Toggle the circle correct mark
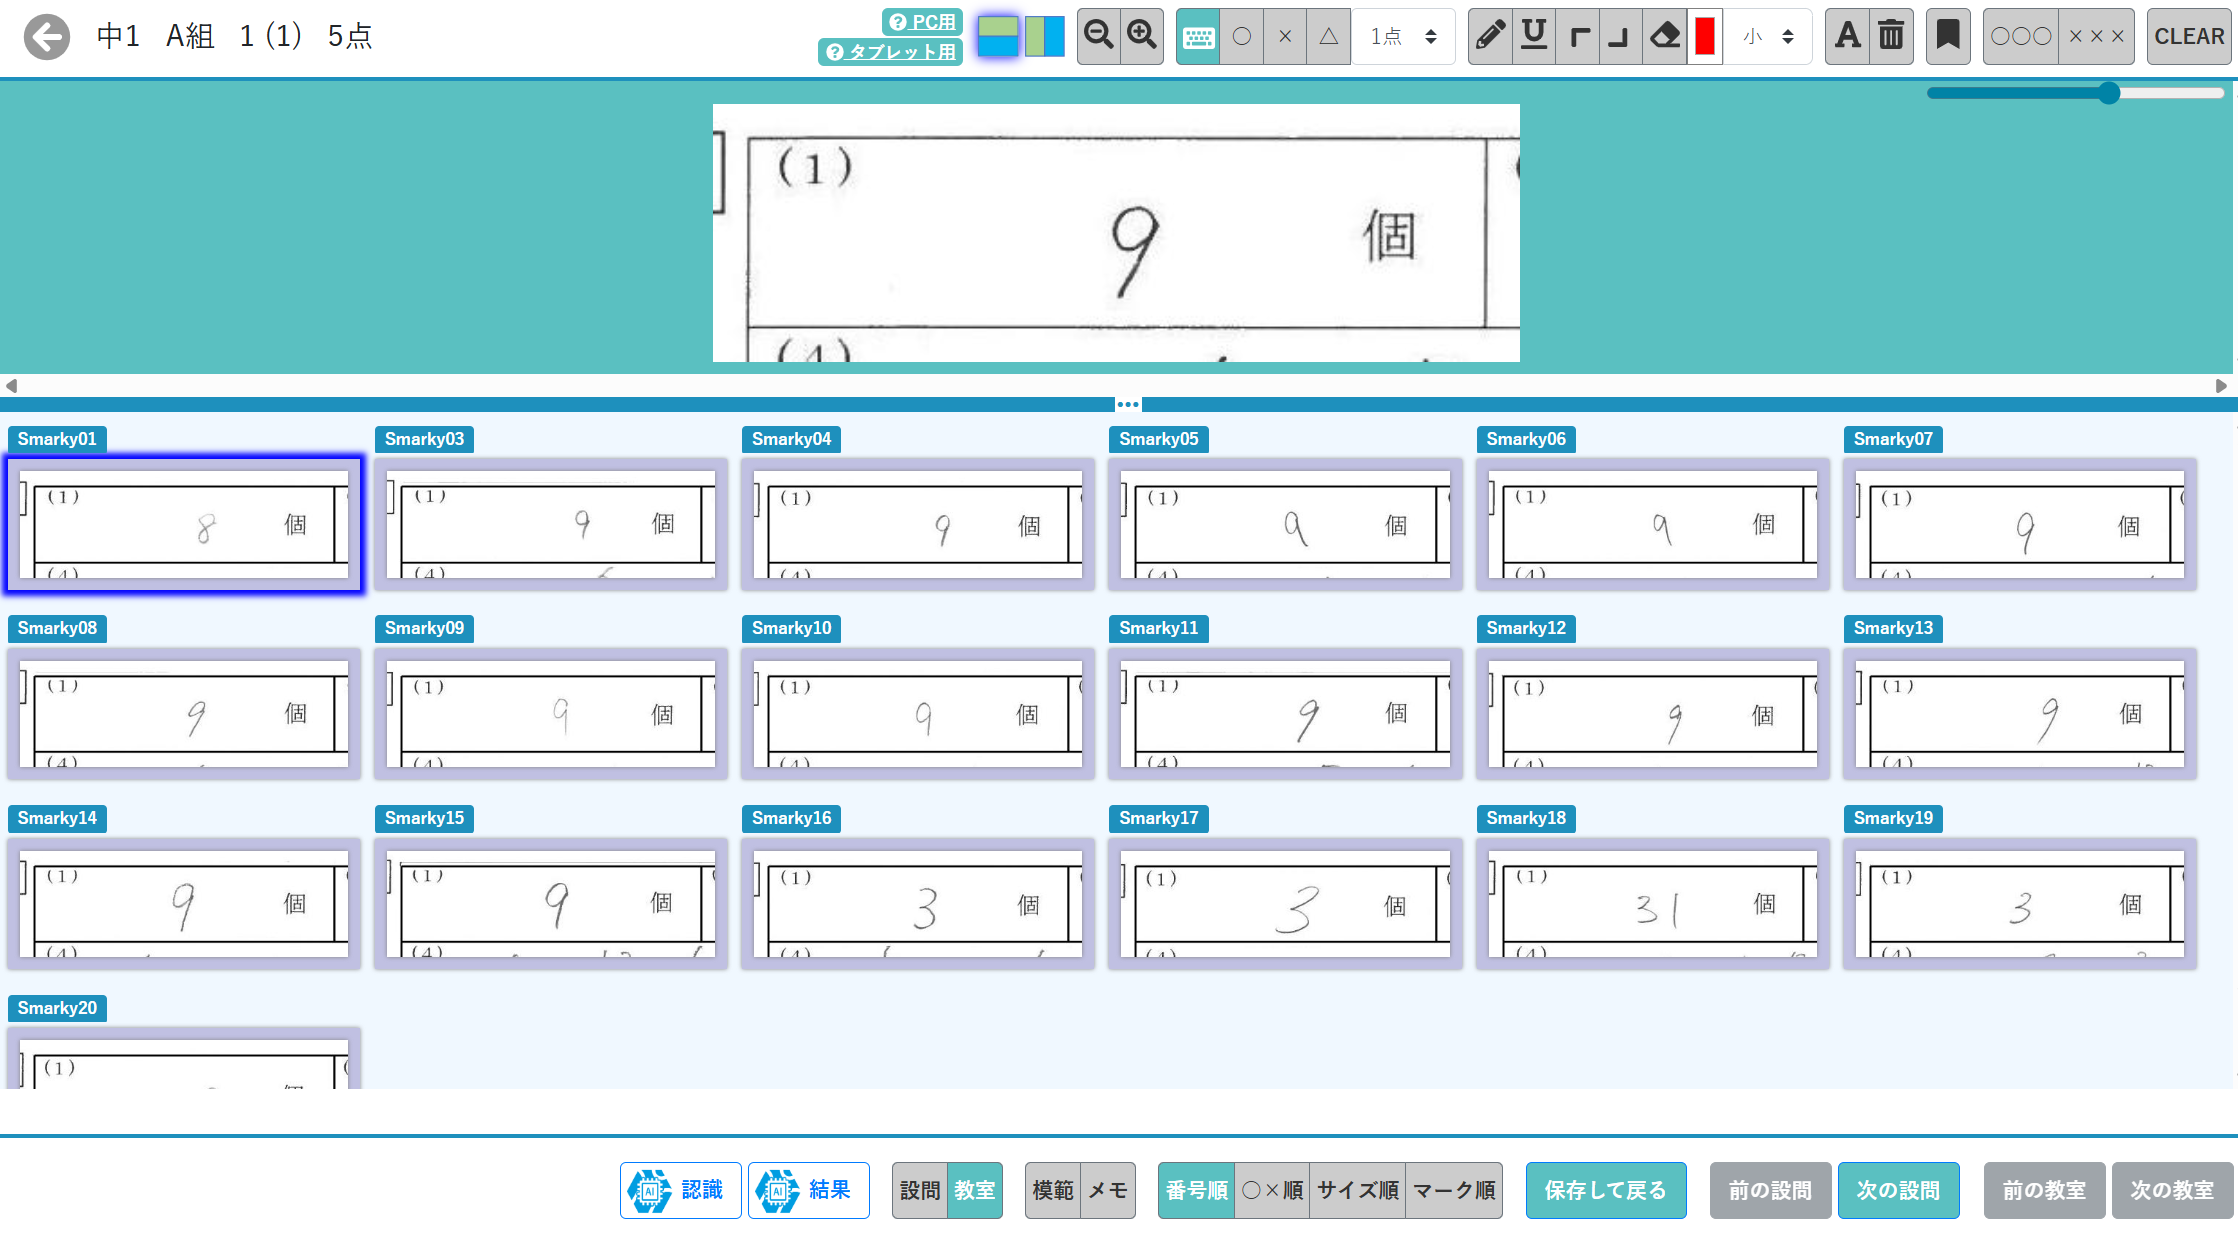 1242,36
